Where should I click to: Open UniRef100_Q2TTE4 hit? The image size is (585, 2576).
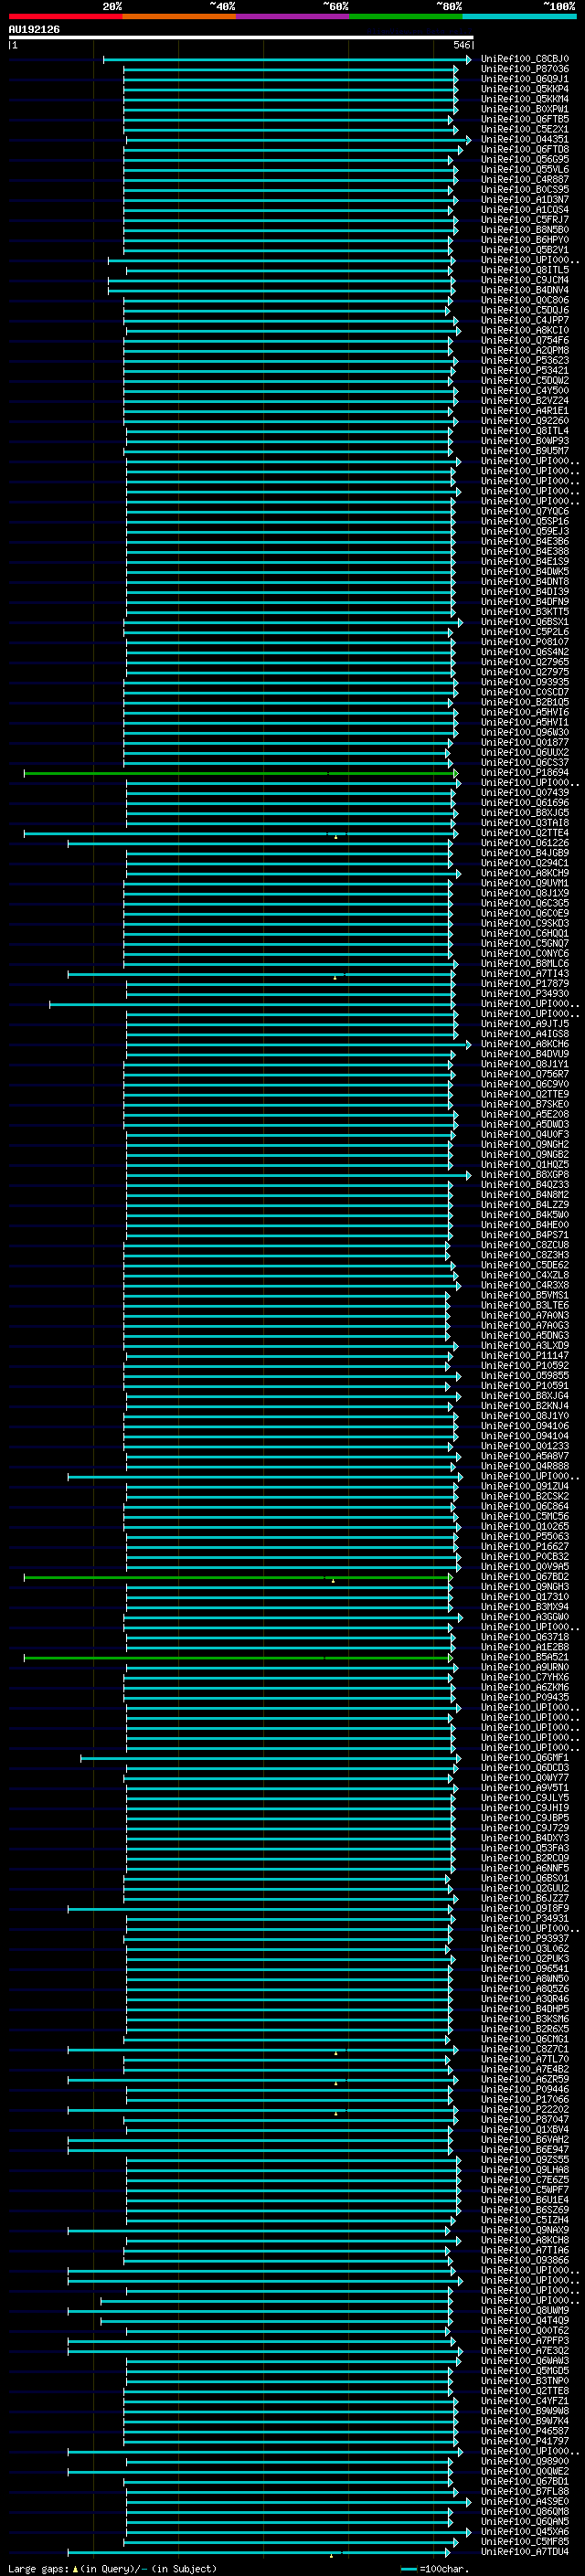[x=524, y=833]
